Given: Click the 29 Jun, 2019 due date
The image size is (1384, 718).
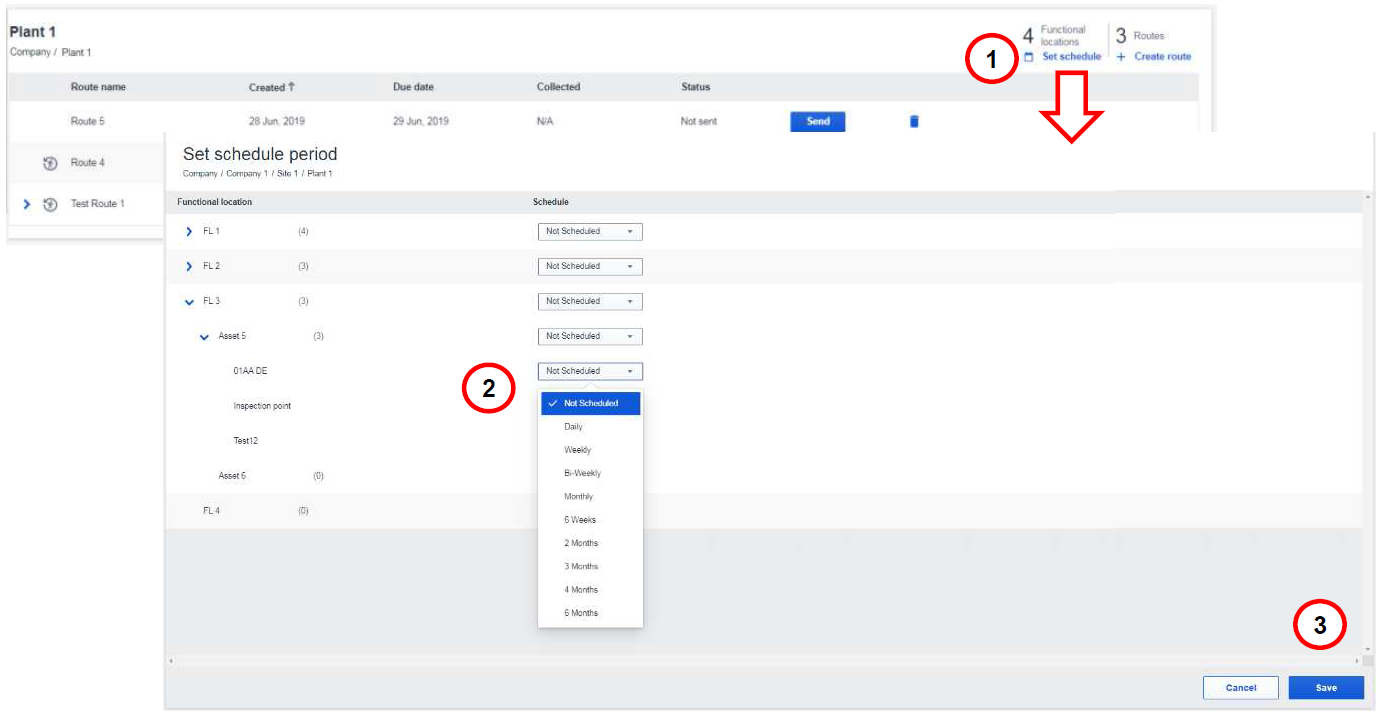Looking at the screenshot, I should 421,122.
